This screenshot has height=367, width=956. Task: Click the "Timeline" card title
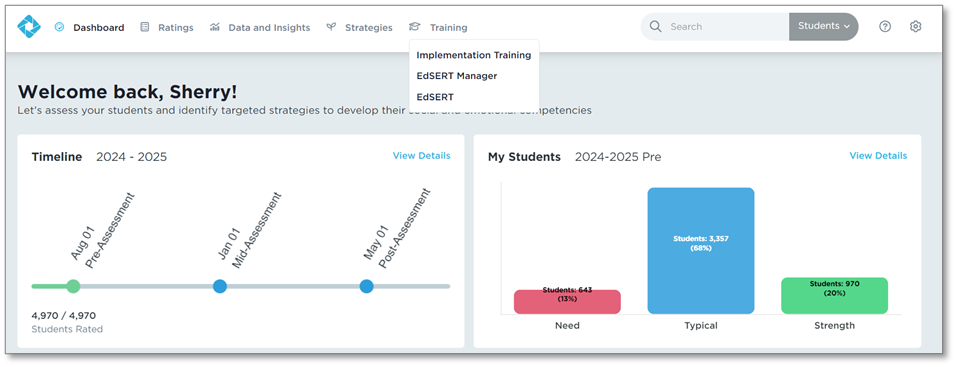point(57,157)
